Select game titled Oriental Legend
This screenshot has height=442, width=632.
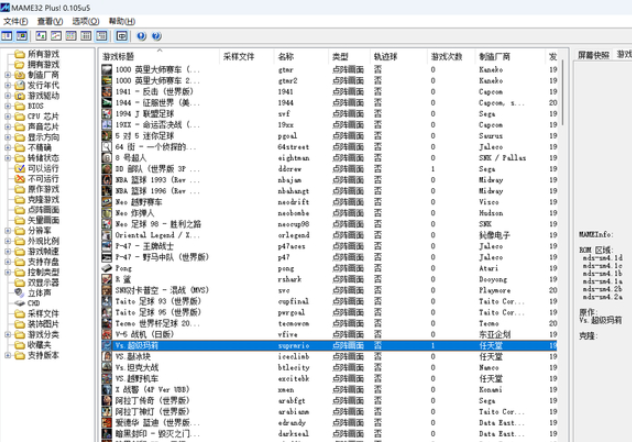point(157,235)
